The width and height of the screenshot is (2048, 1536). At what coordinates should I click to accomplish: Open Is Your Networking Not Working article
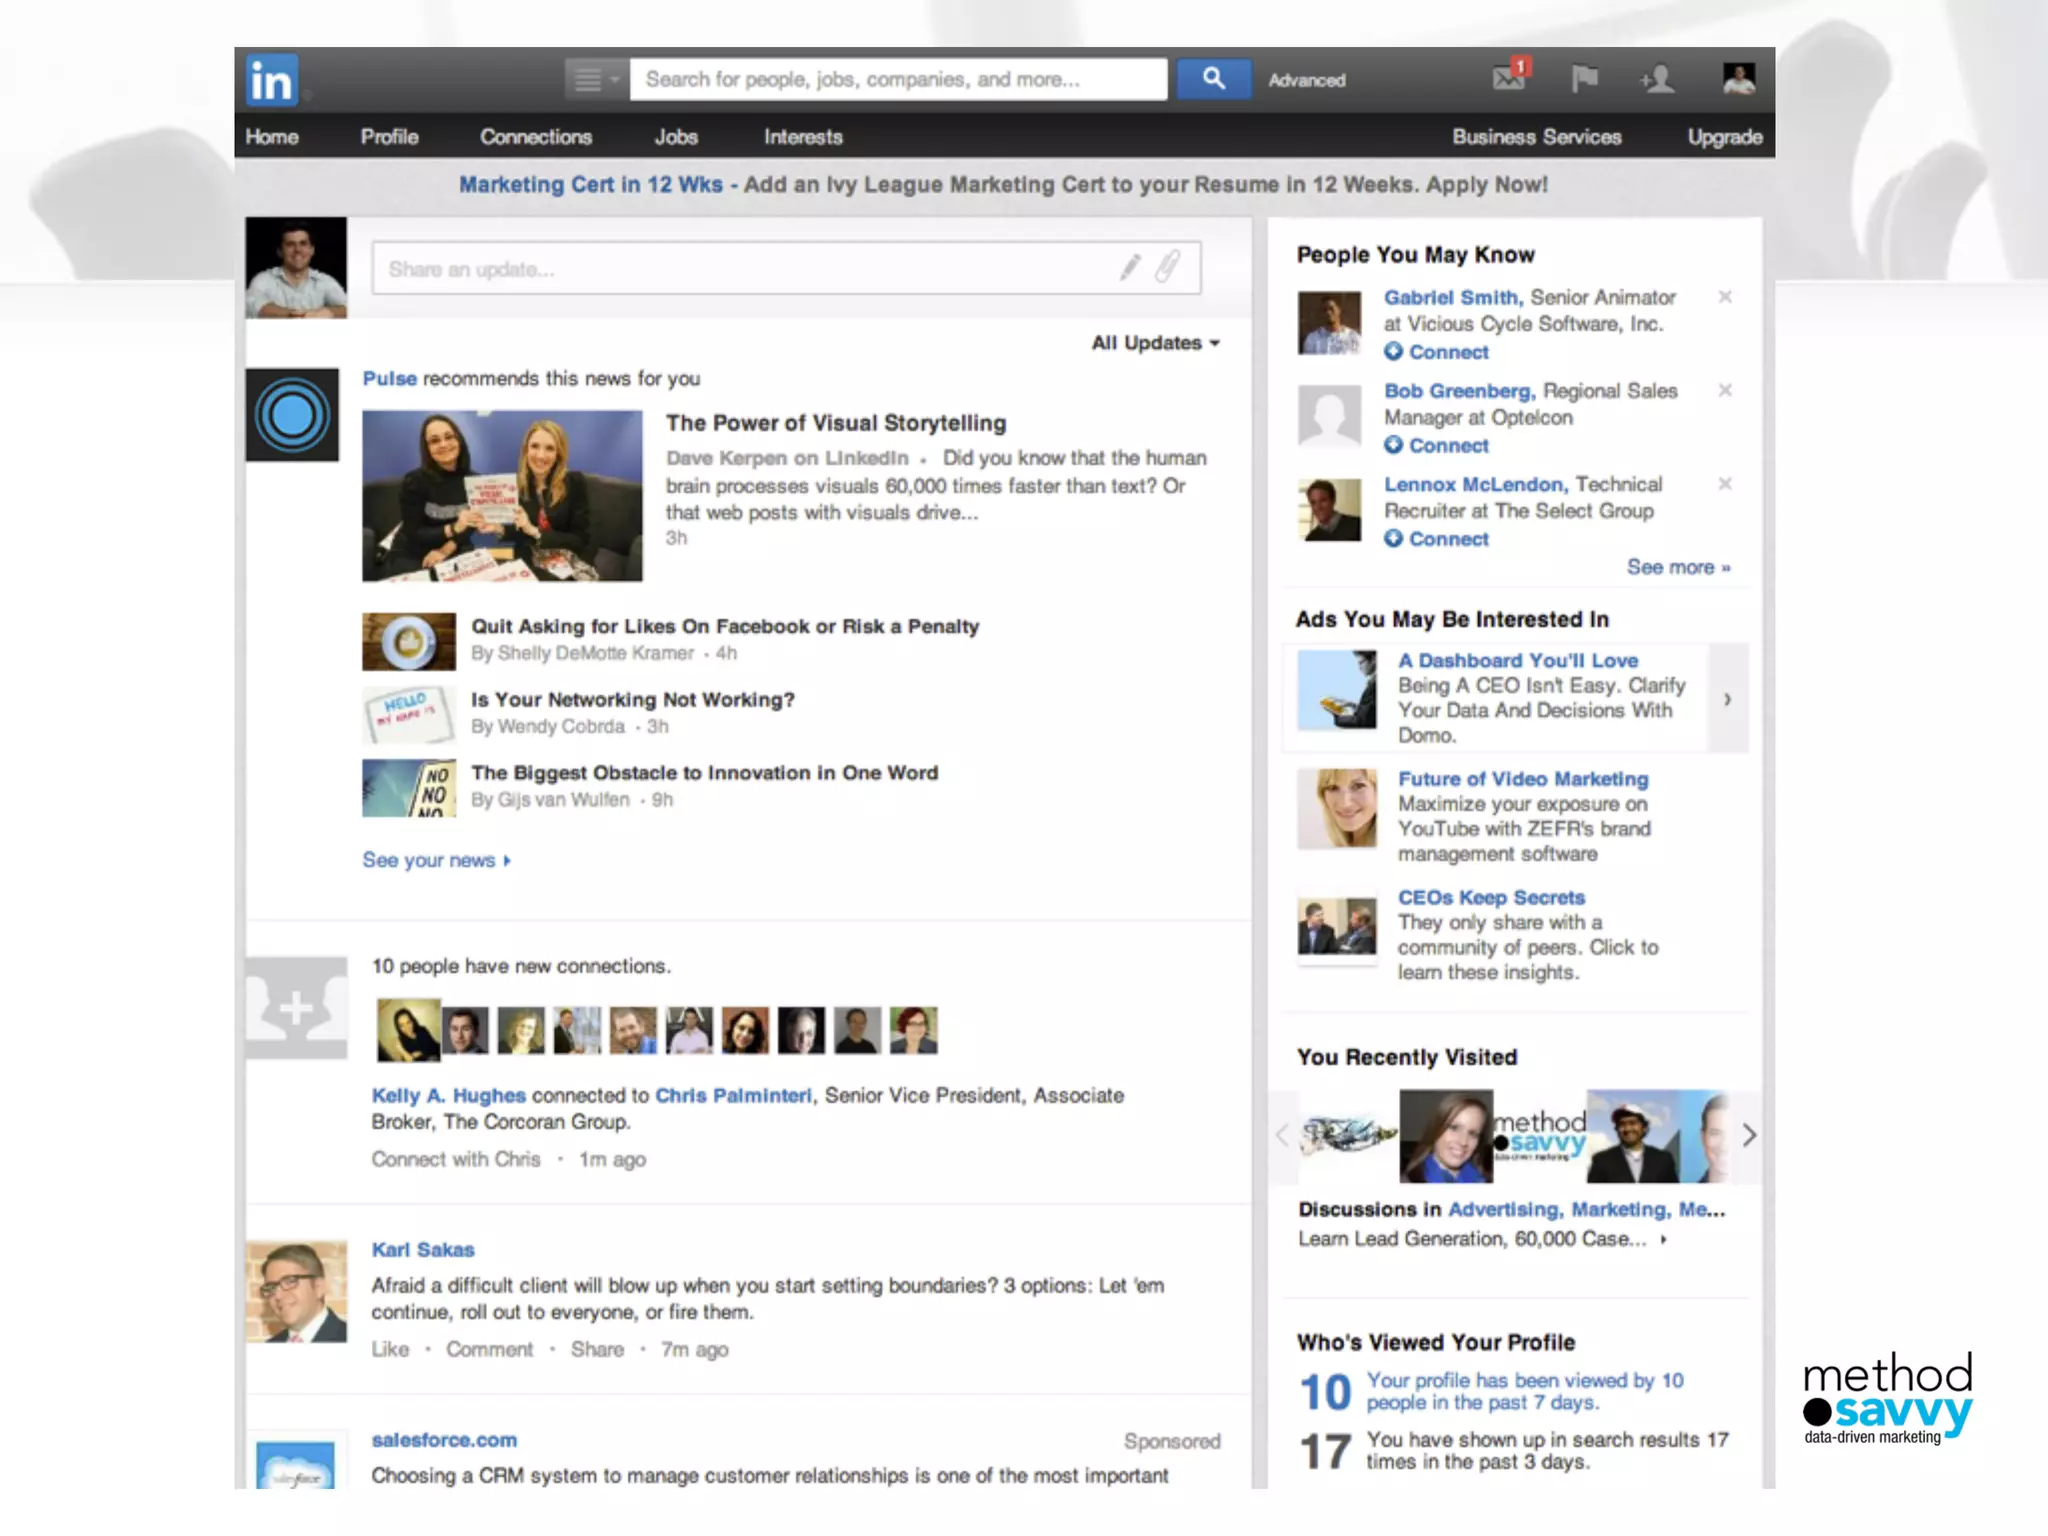(x=633, y=700)
